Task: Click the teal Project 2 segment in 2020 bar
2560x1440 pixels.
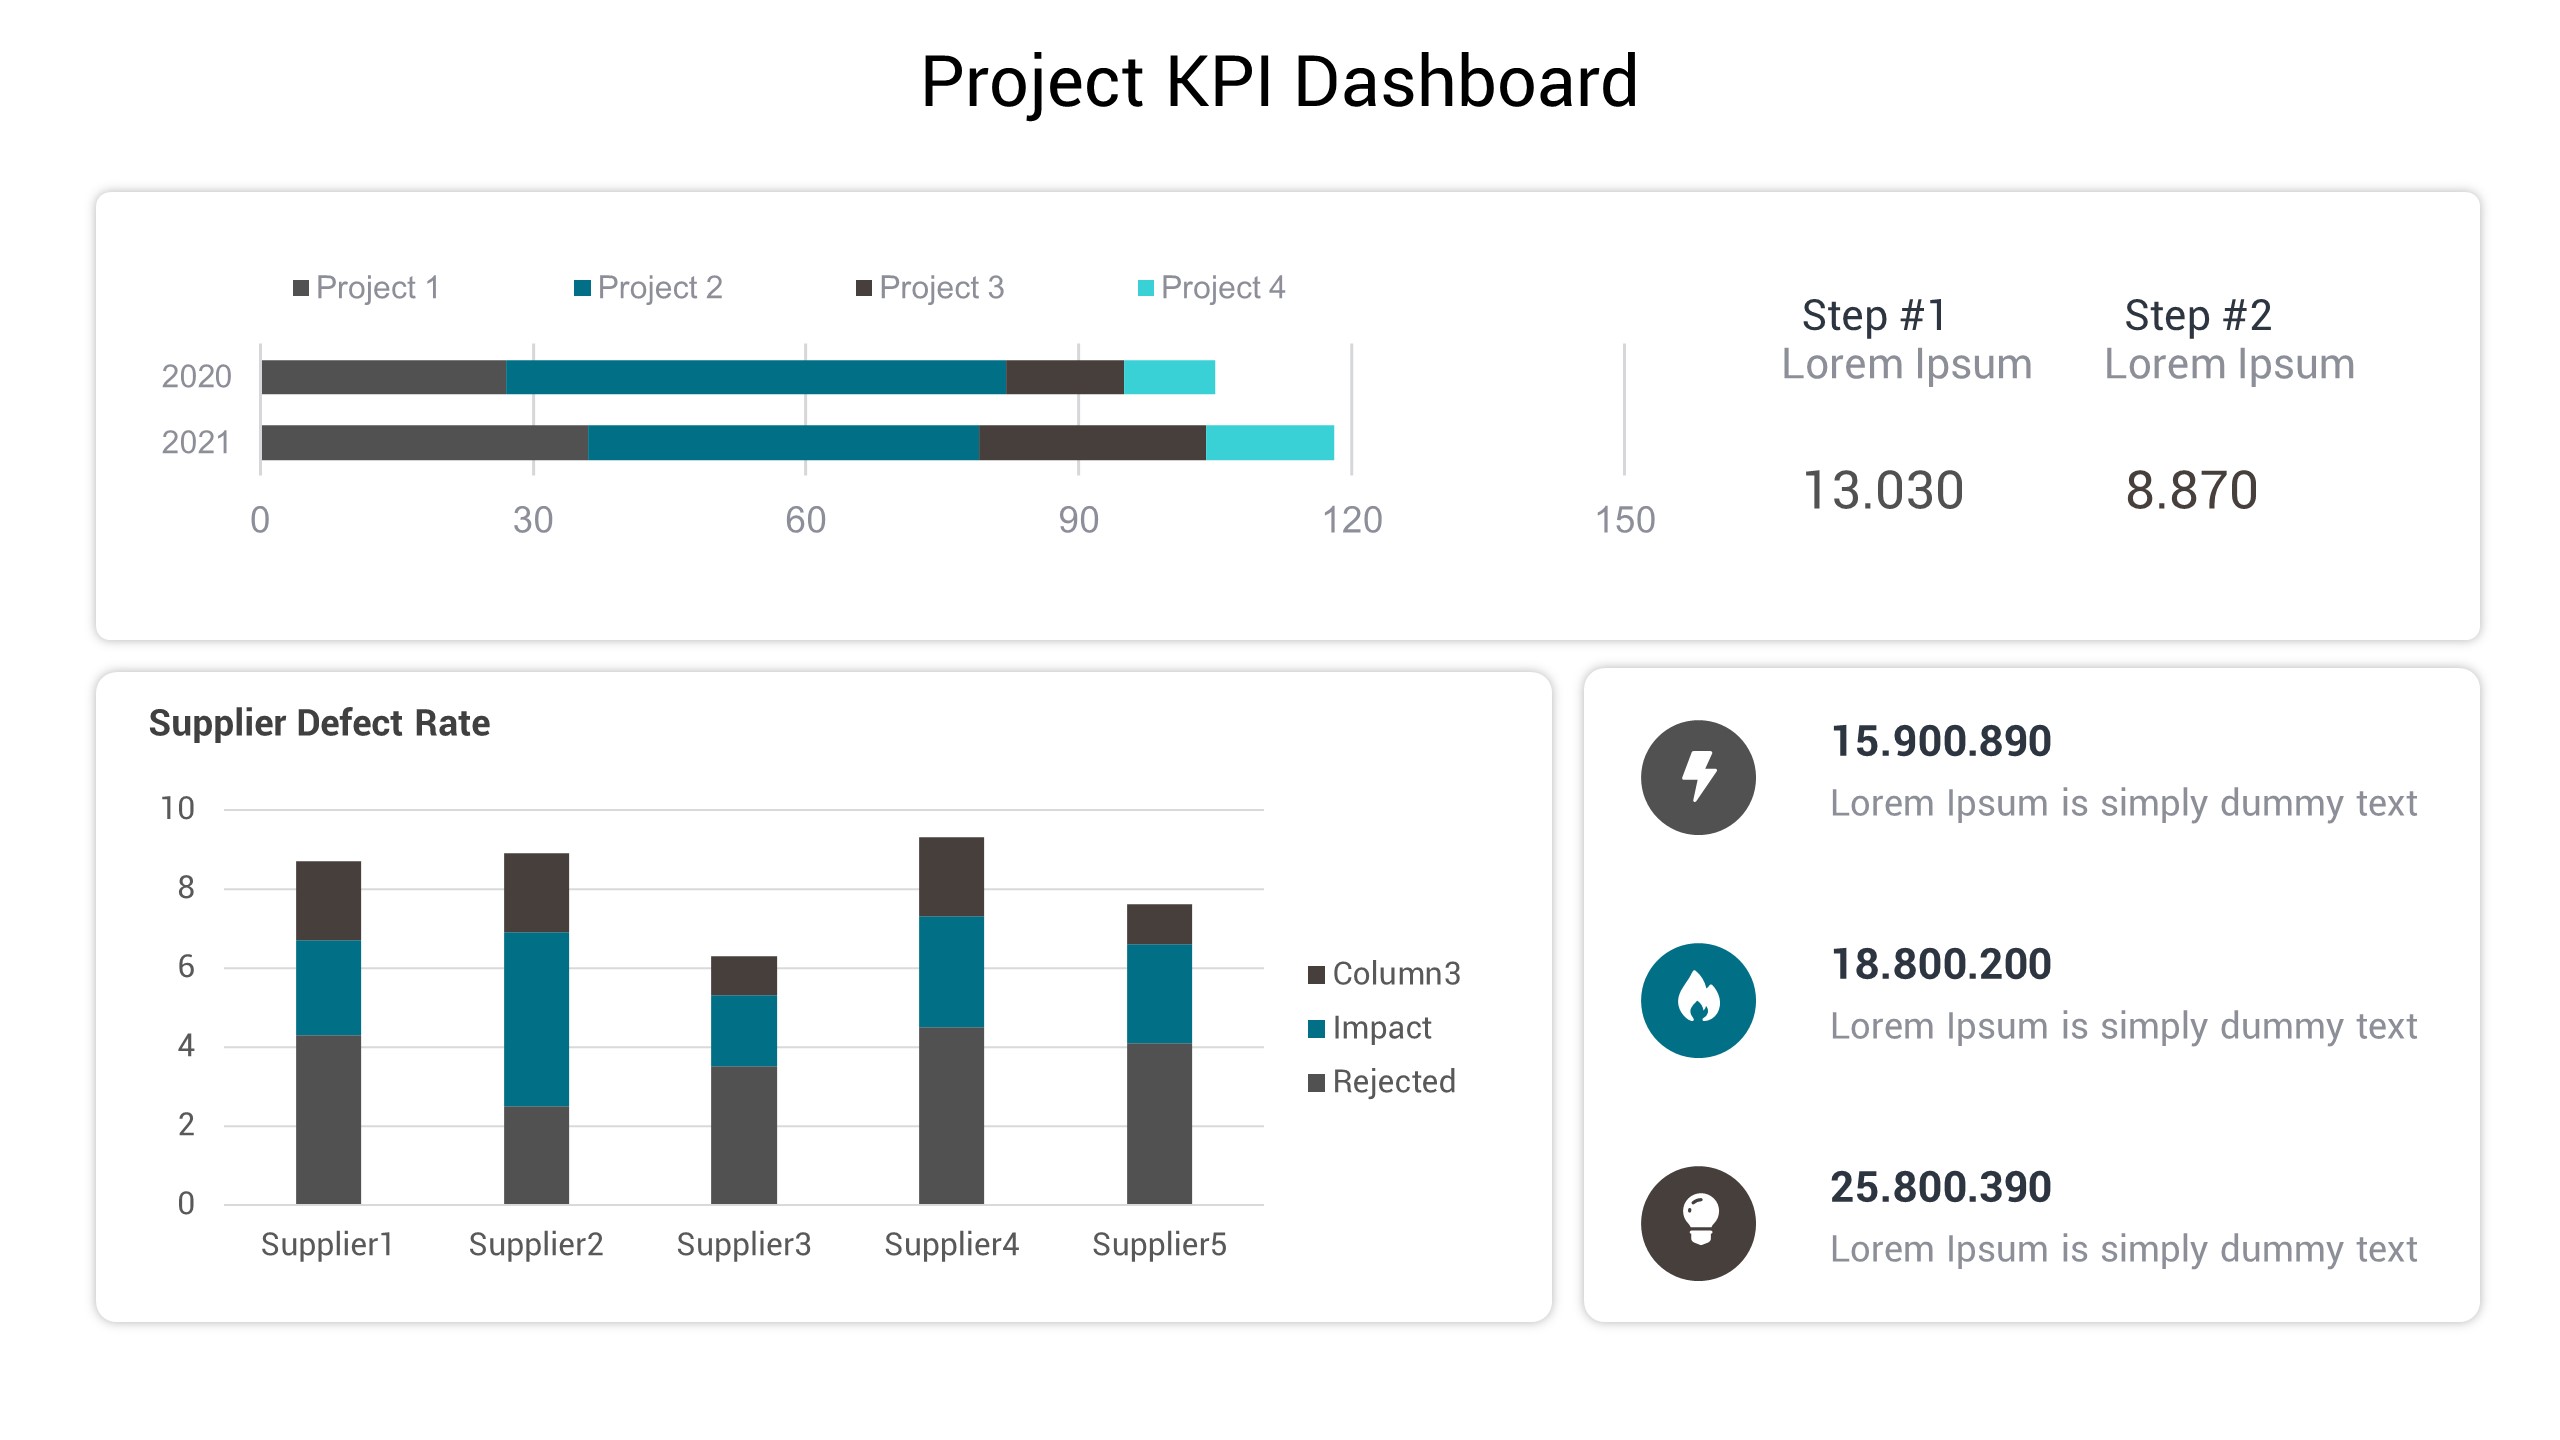Action: [755, 378]
